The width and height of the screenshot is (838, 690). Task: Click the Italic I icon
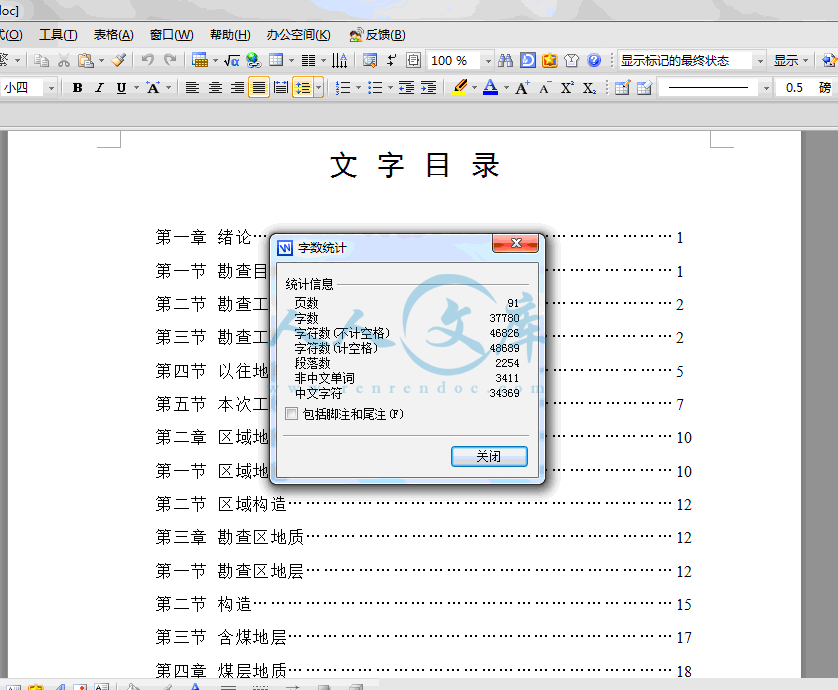(99, 88)
